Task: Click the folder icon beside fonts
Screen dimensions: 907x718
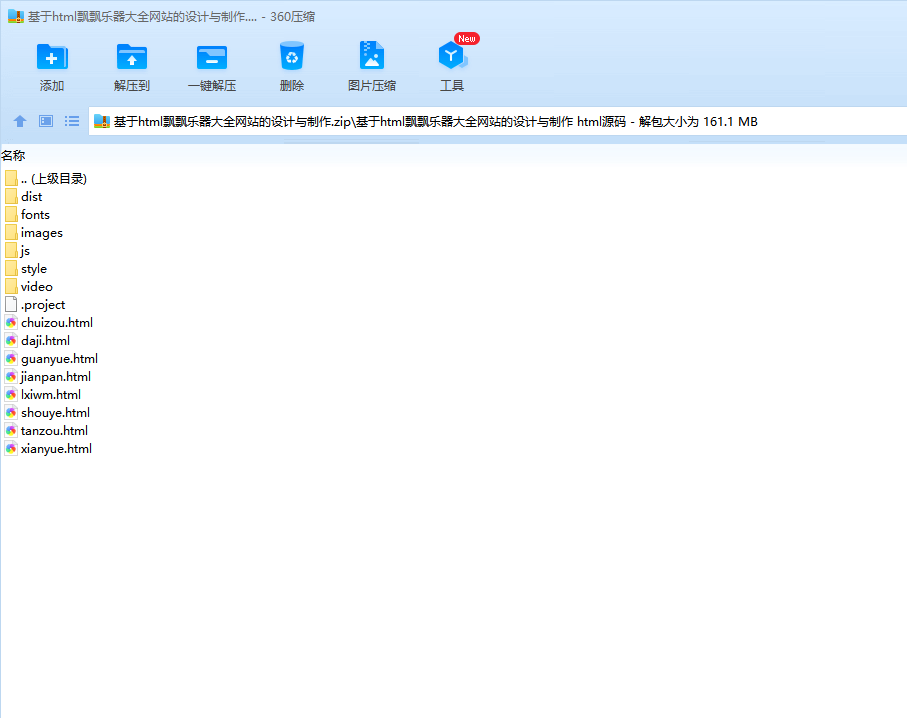Action: click(x=11, y=214)
